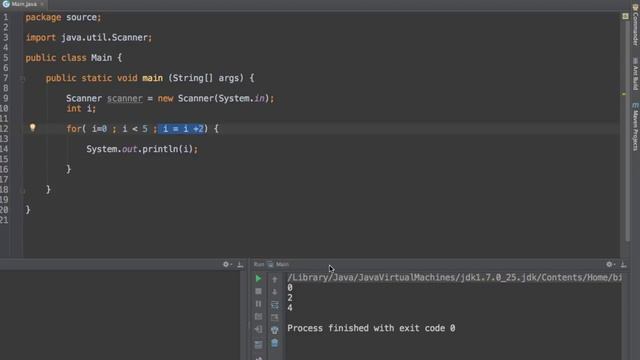
Task: Open Run panel settings gear menu
Action: [609, 264]
